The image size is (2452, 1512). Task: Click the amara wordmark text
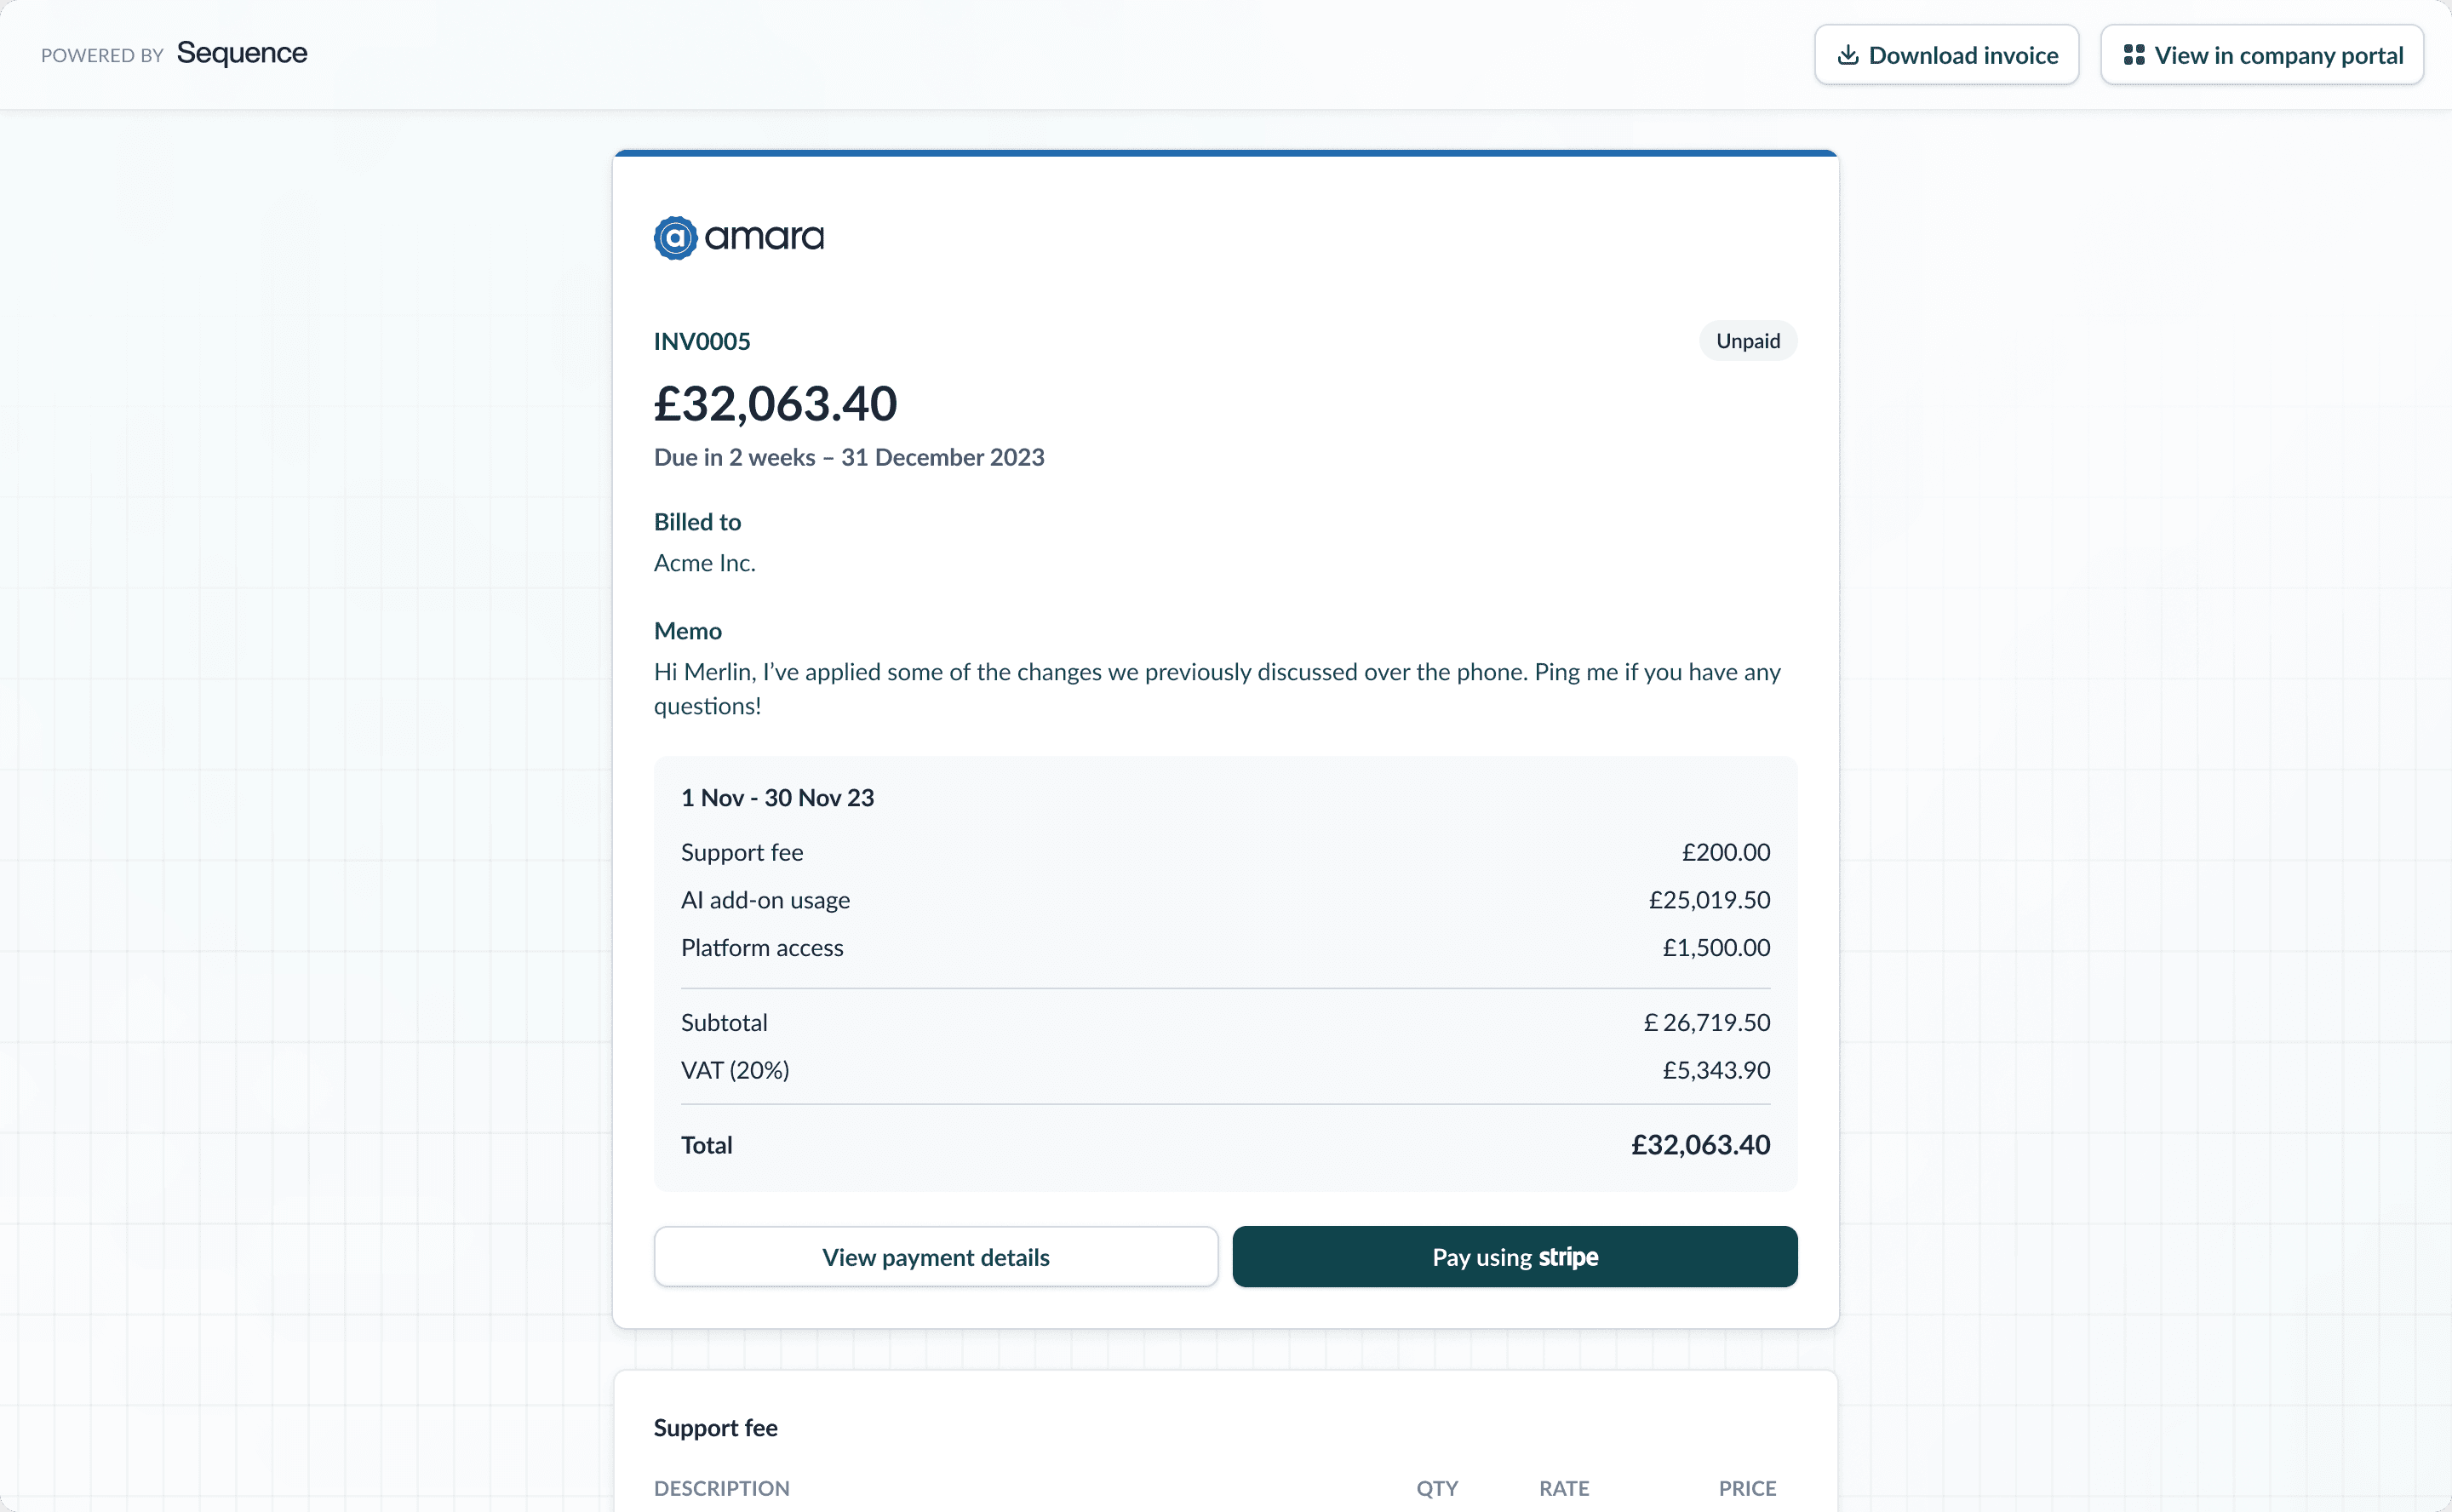(x=764, y=238)
